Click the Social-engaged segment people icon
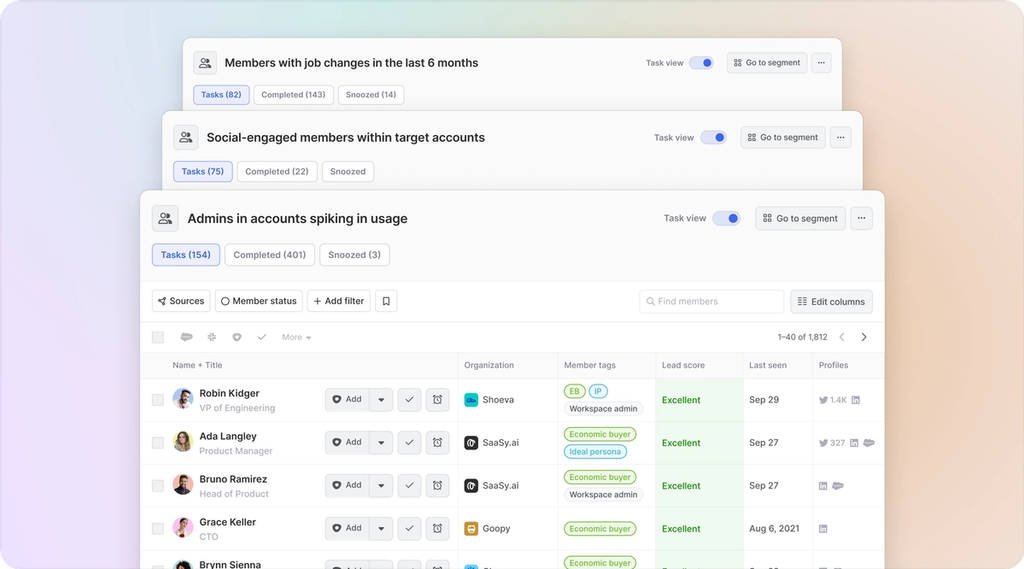This screenshot has height=569, width=1024. pos(185,137)
